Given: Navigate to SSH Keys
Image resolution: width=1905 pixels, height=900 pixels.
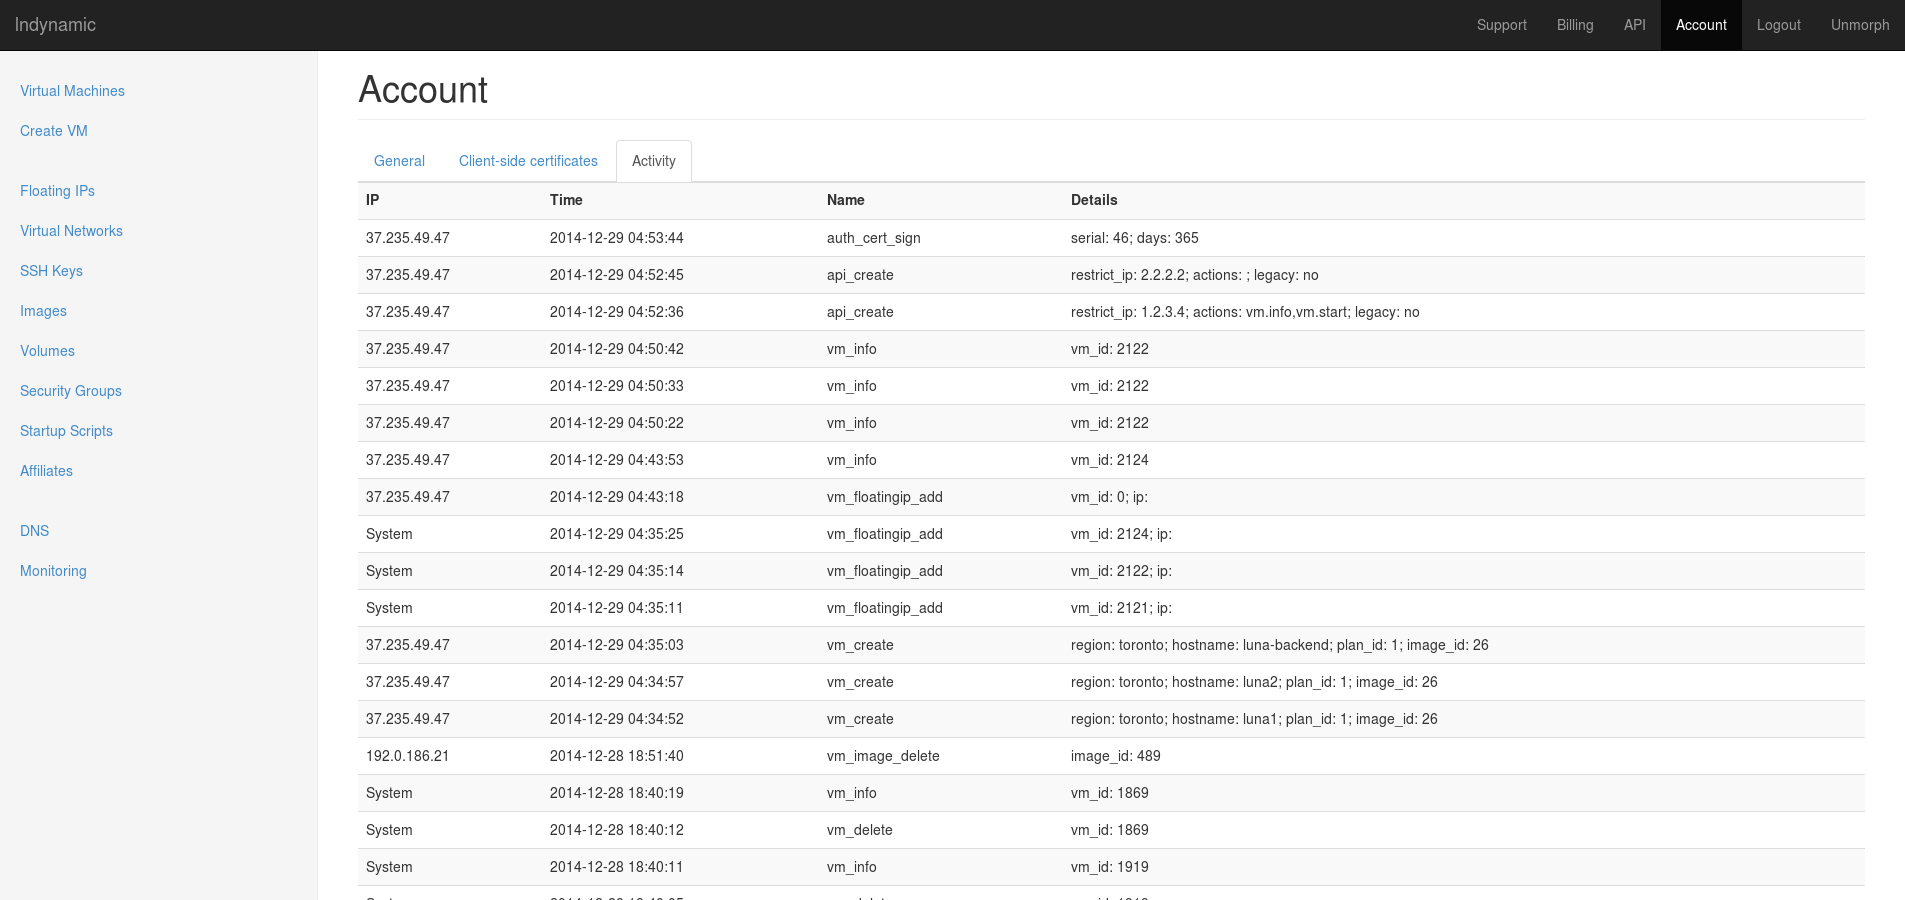Looking at the screenshot, I should point(51,271).
